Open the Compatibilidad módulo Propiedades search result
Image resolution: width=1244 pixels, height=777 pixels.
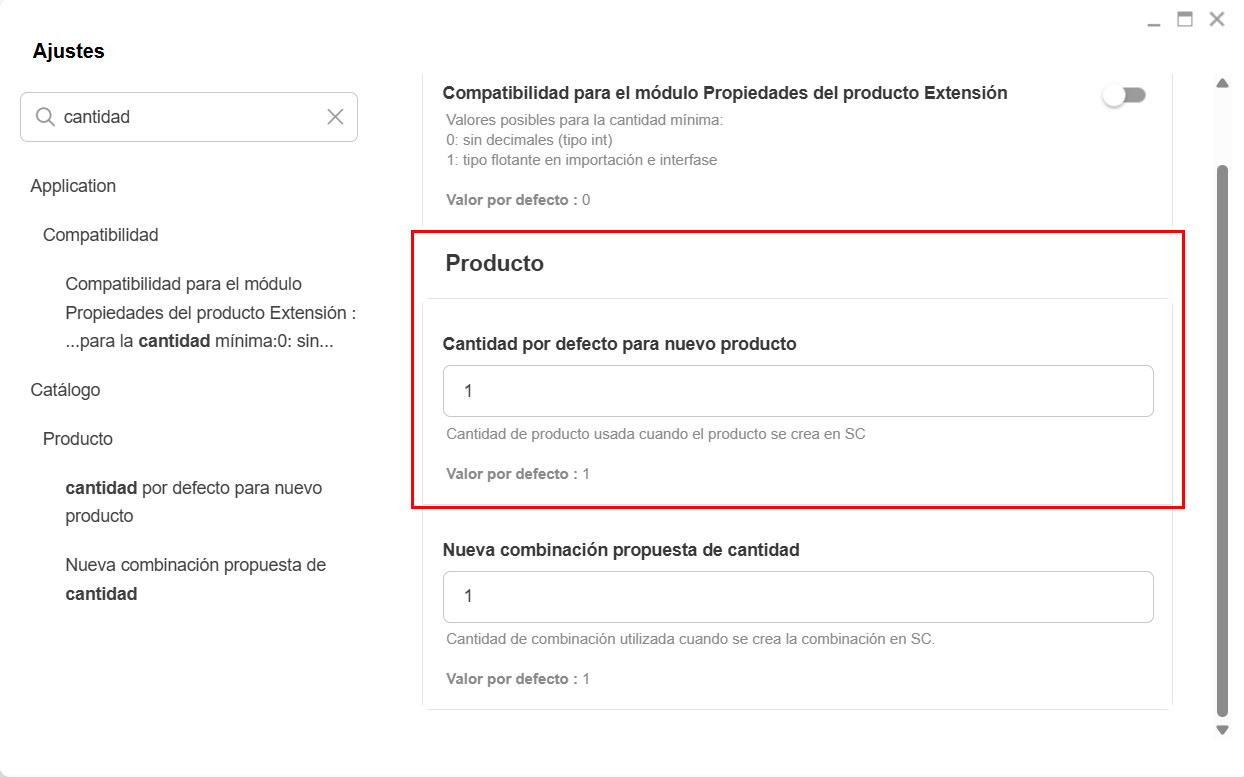[211, 313]
